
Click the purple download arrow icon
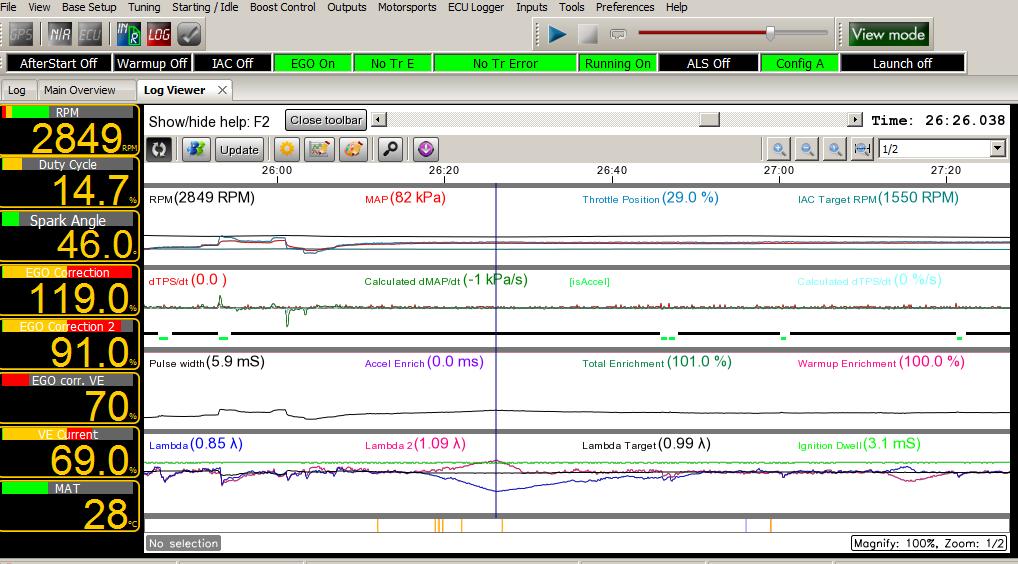click(426, 149)
